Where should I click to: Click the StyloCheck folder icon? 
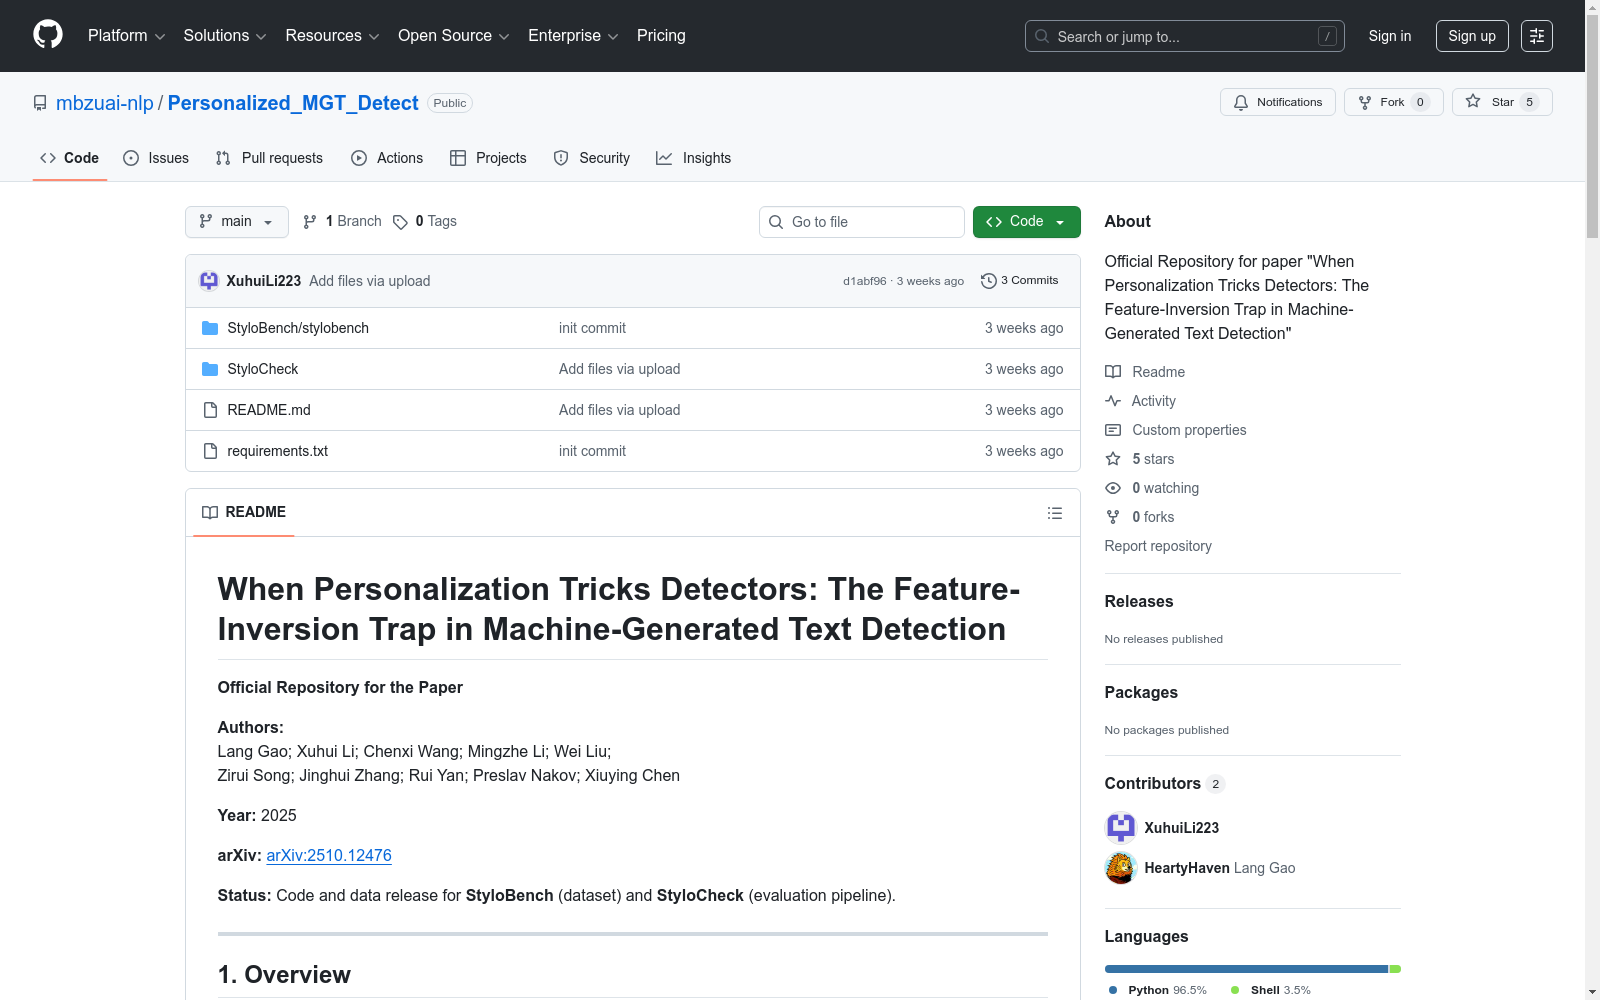point(210,369)
